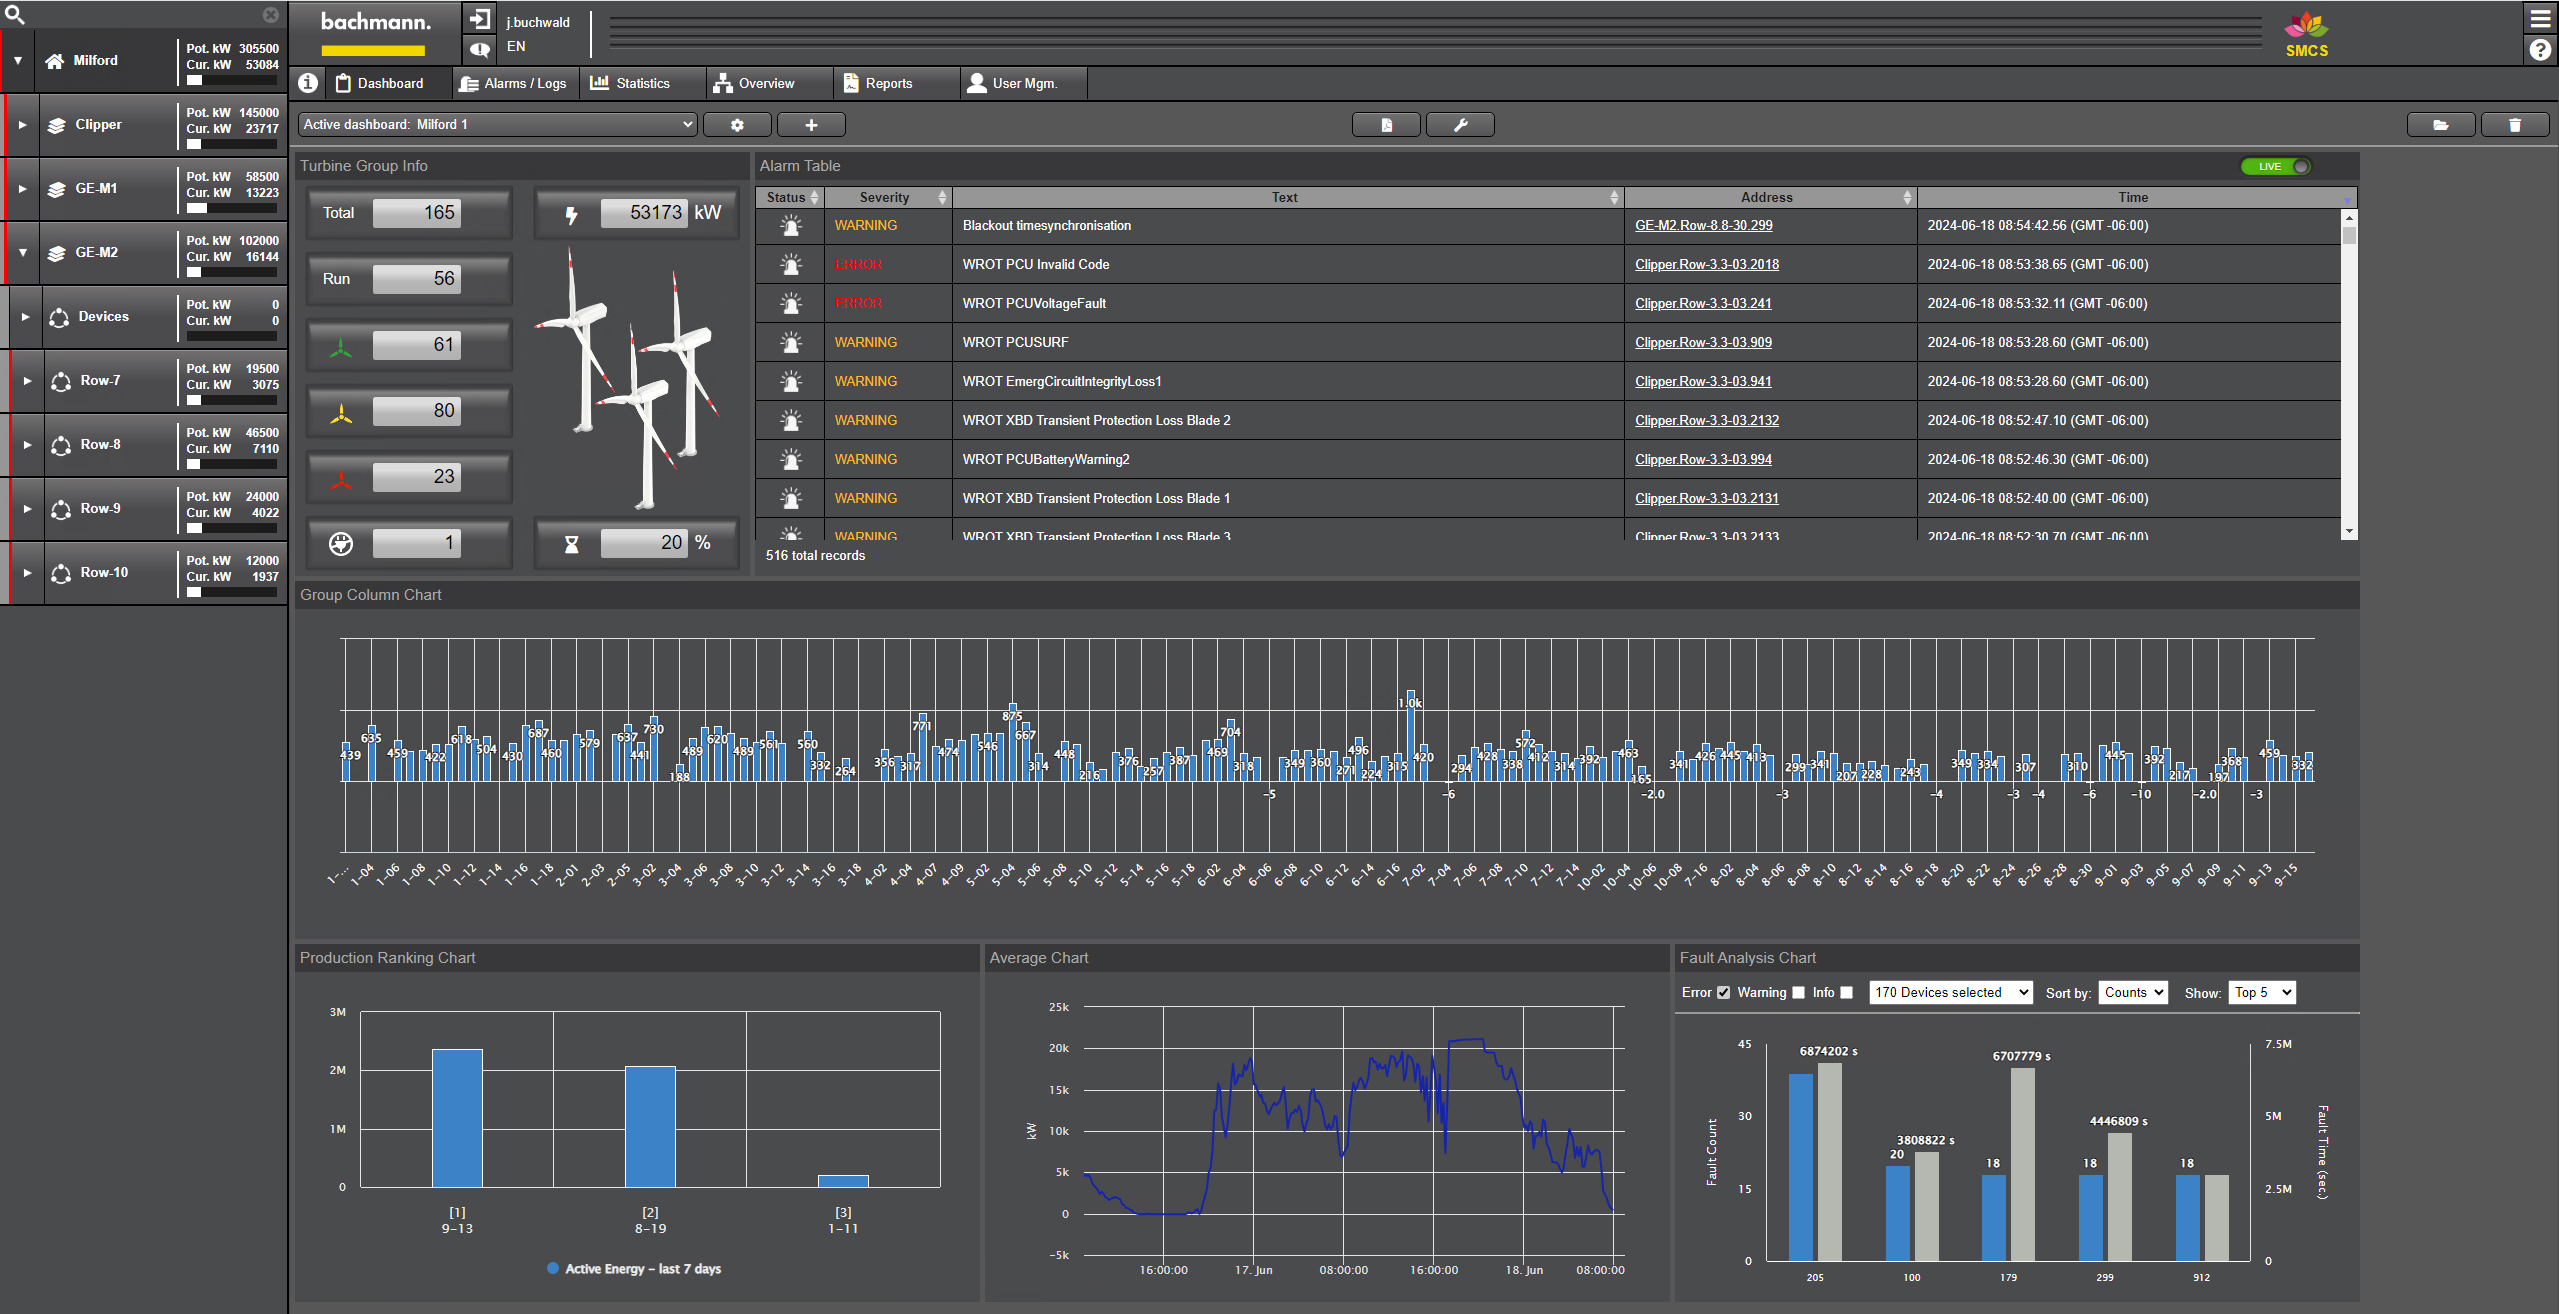Open the help question mark icon
The height and width of the screenshot is (1314, 2559).
(2540, 49)
